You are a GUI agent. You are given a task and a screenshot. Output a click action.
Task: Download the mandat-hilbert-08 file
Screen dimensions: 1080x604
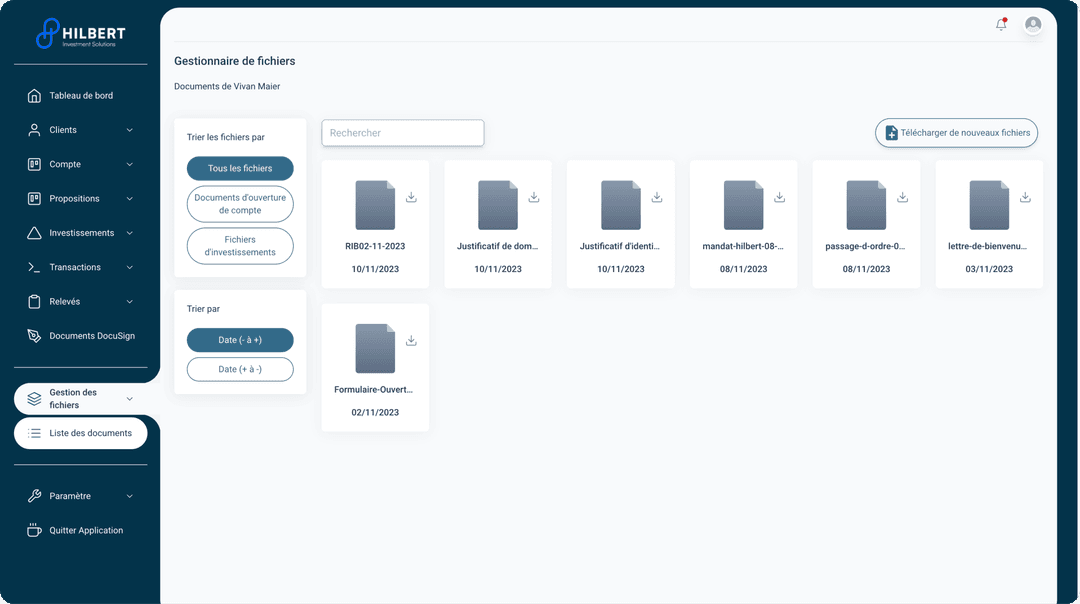[780, 198]
